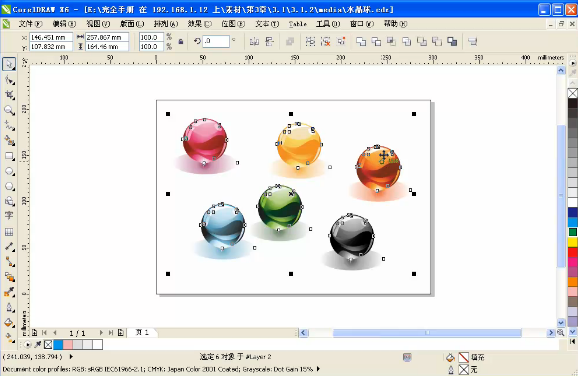Select the Pick tool in toolbox
Image resolution: width=578 pixels, height=376 pixels.
[9, 64]
